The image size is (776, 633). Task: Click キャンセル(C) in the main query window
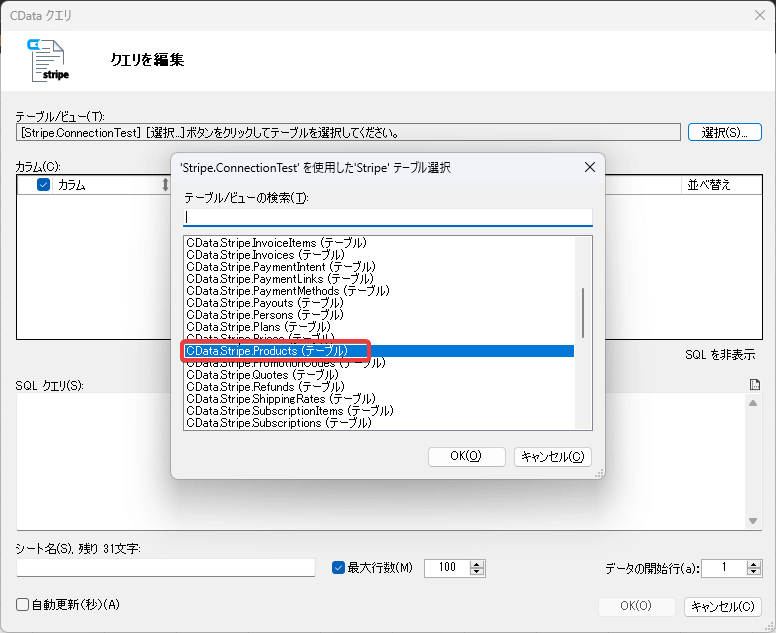point(723,606)
